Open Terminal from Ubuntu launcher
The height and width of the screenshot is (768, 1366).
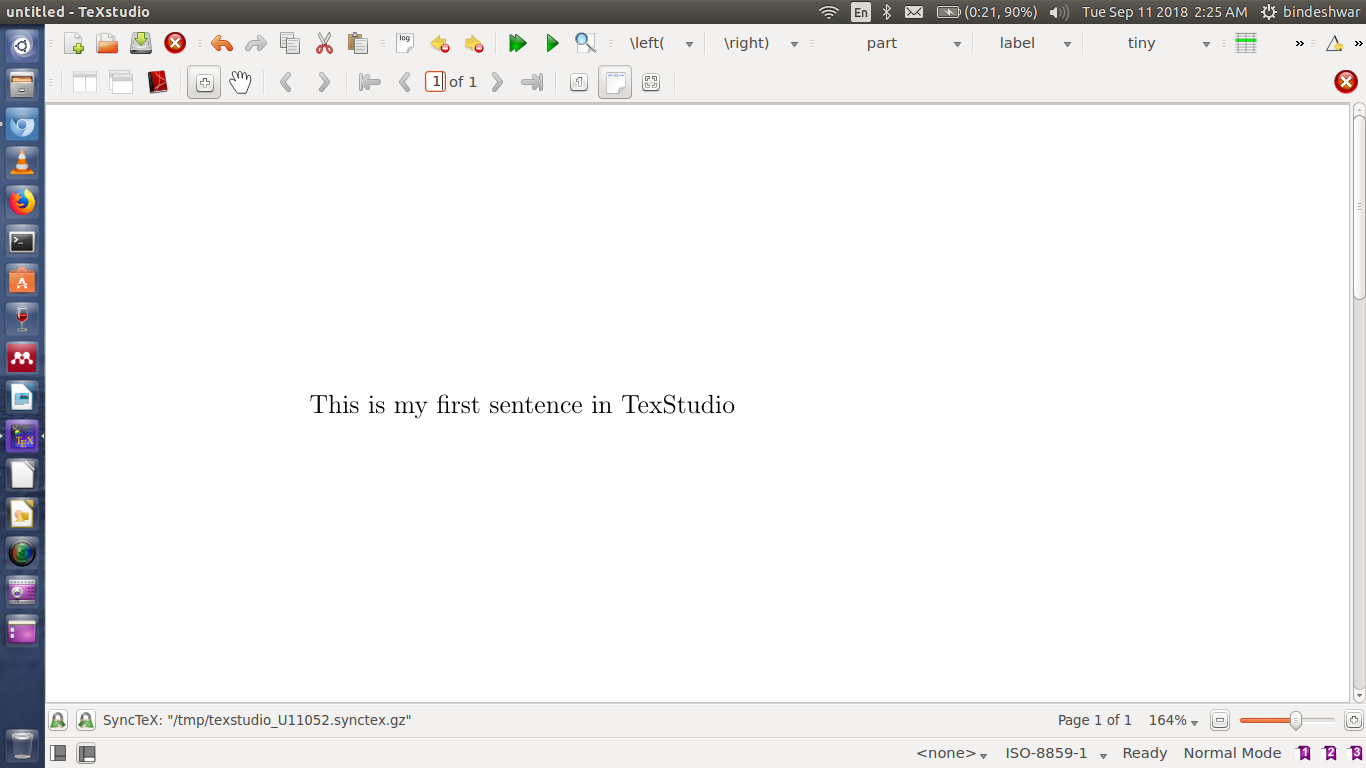[22, 241]
